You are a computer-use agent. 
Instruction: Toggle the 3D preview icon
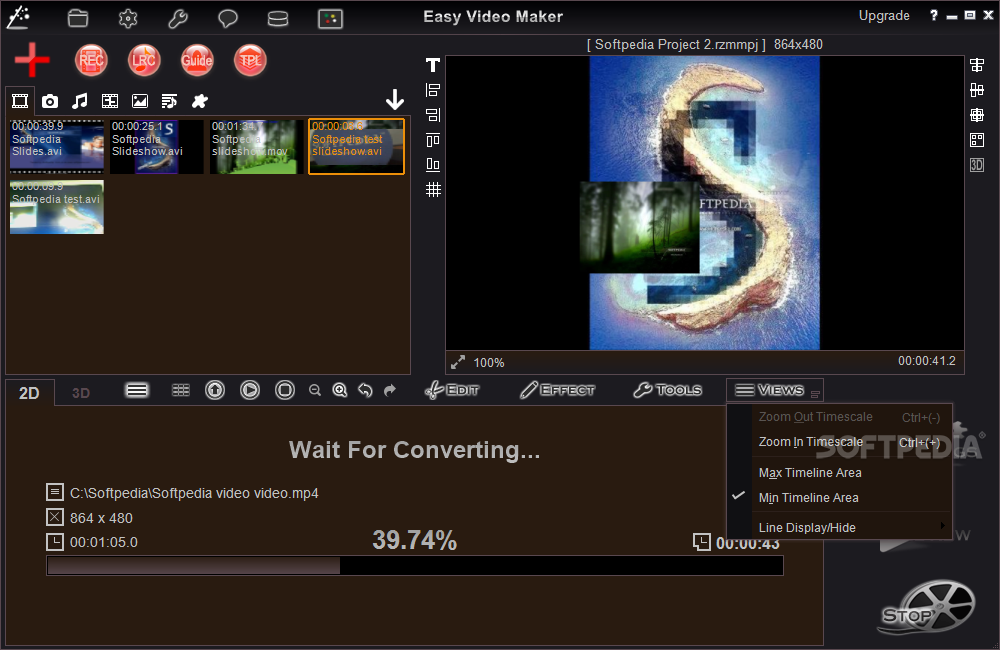[x=977, y=165]
